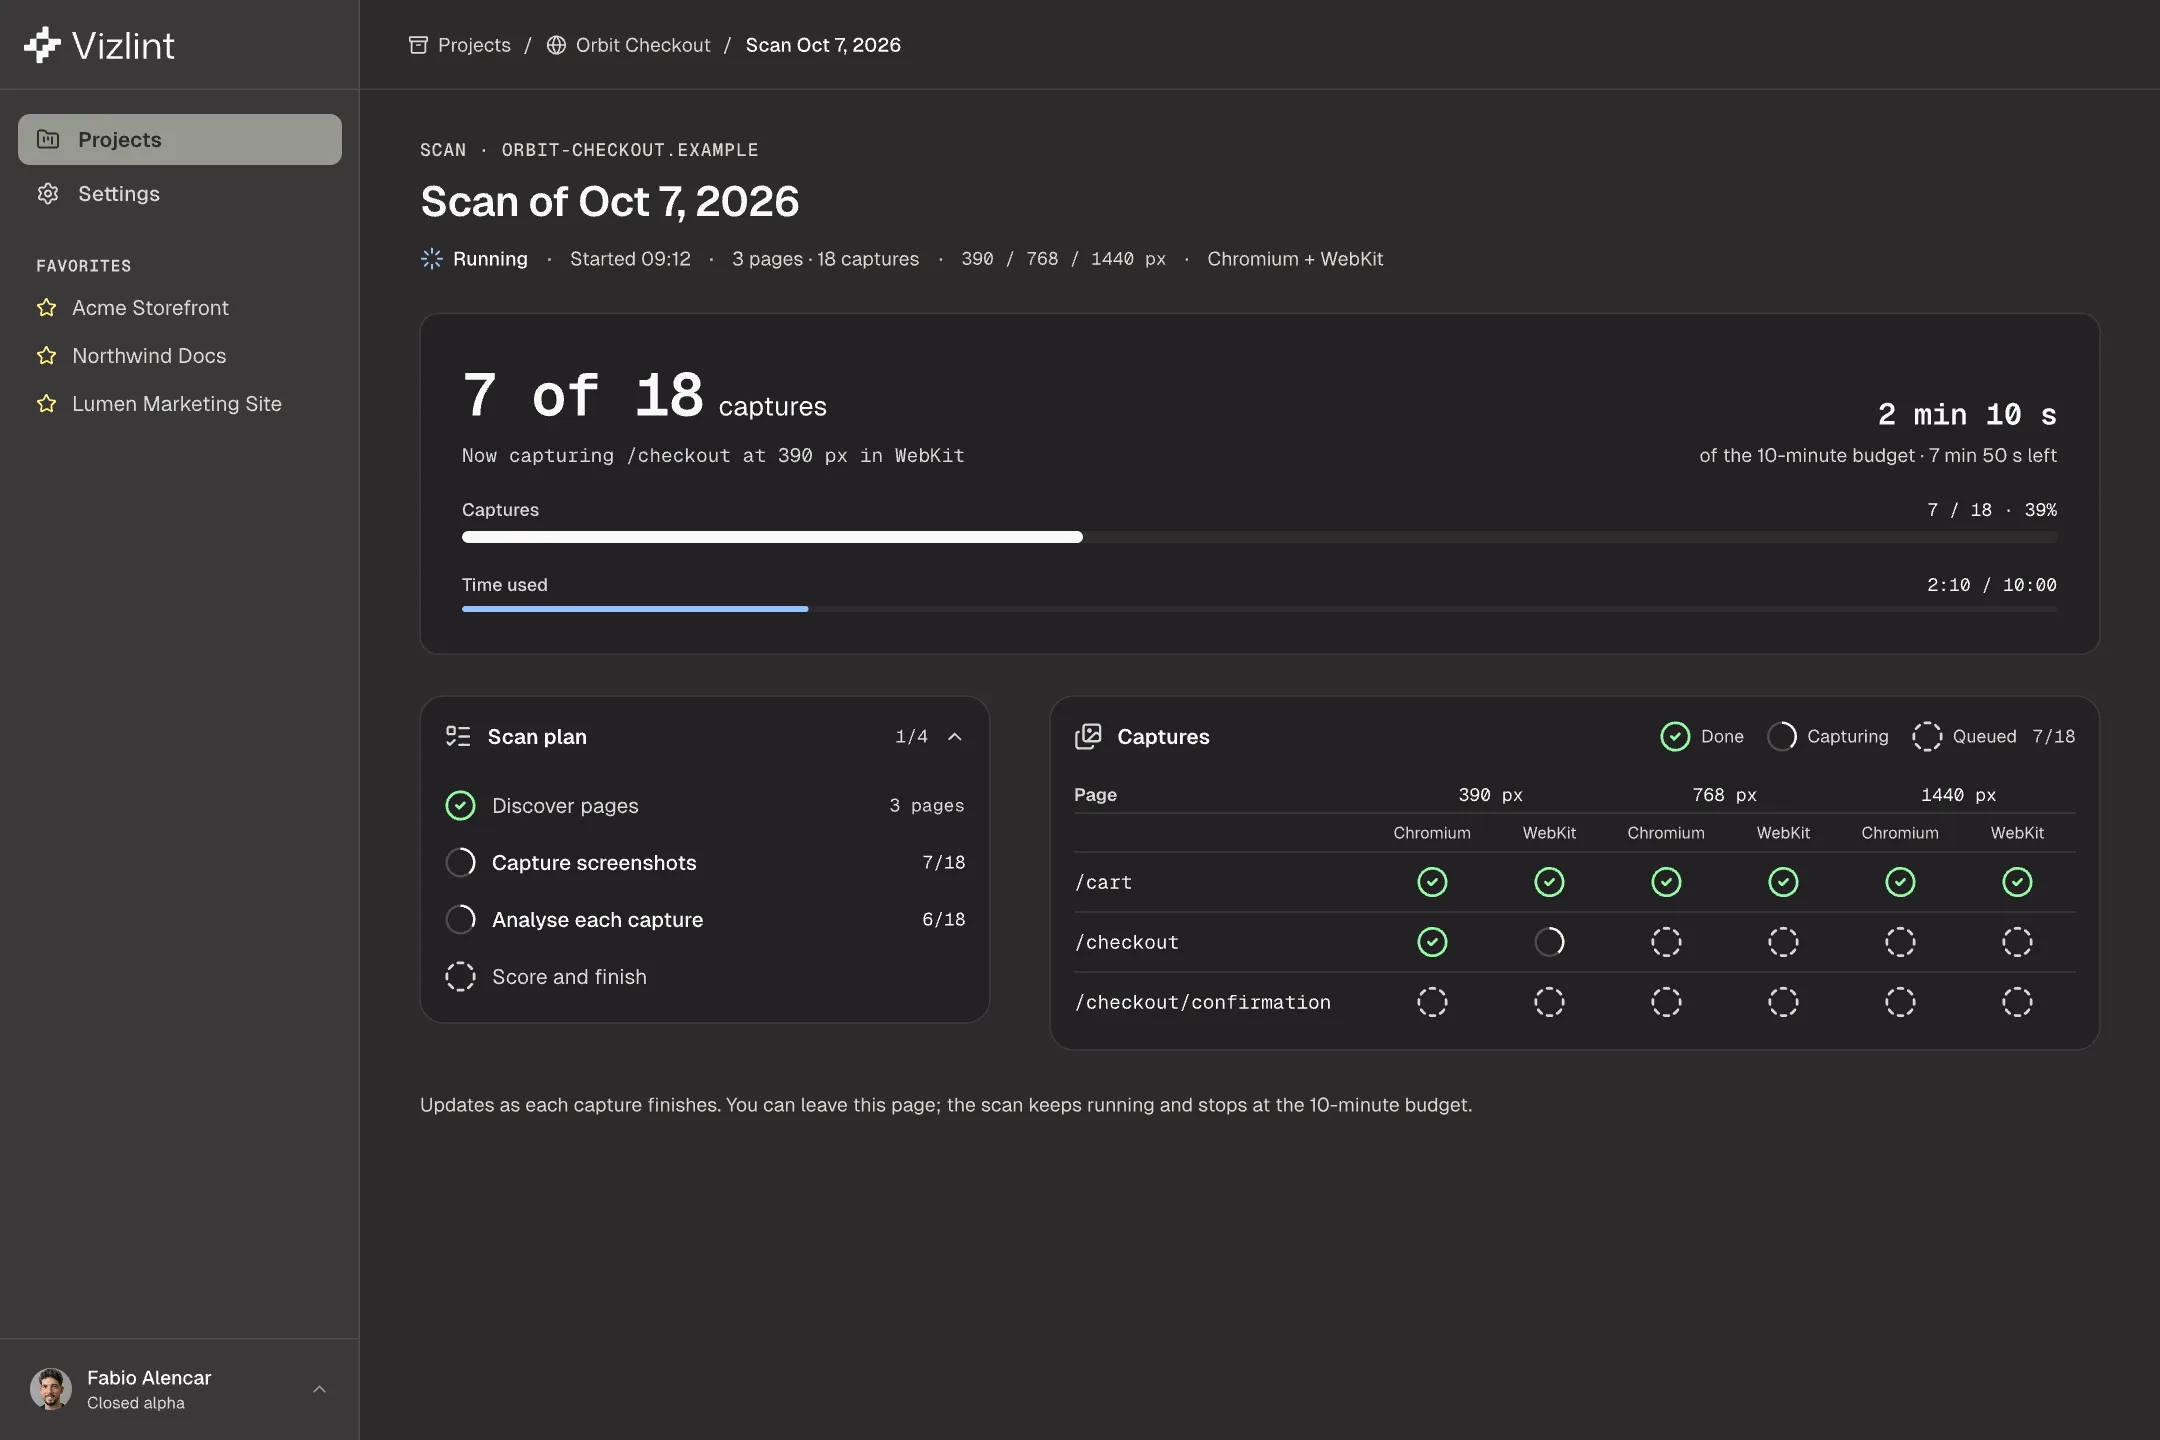Screen dimensions: 2160x1440
Task: Click the Vizlint logo icon
Action: coord(42,45)
